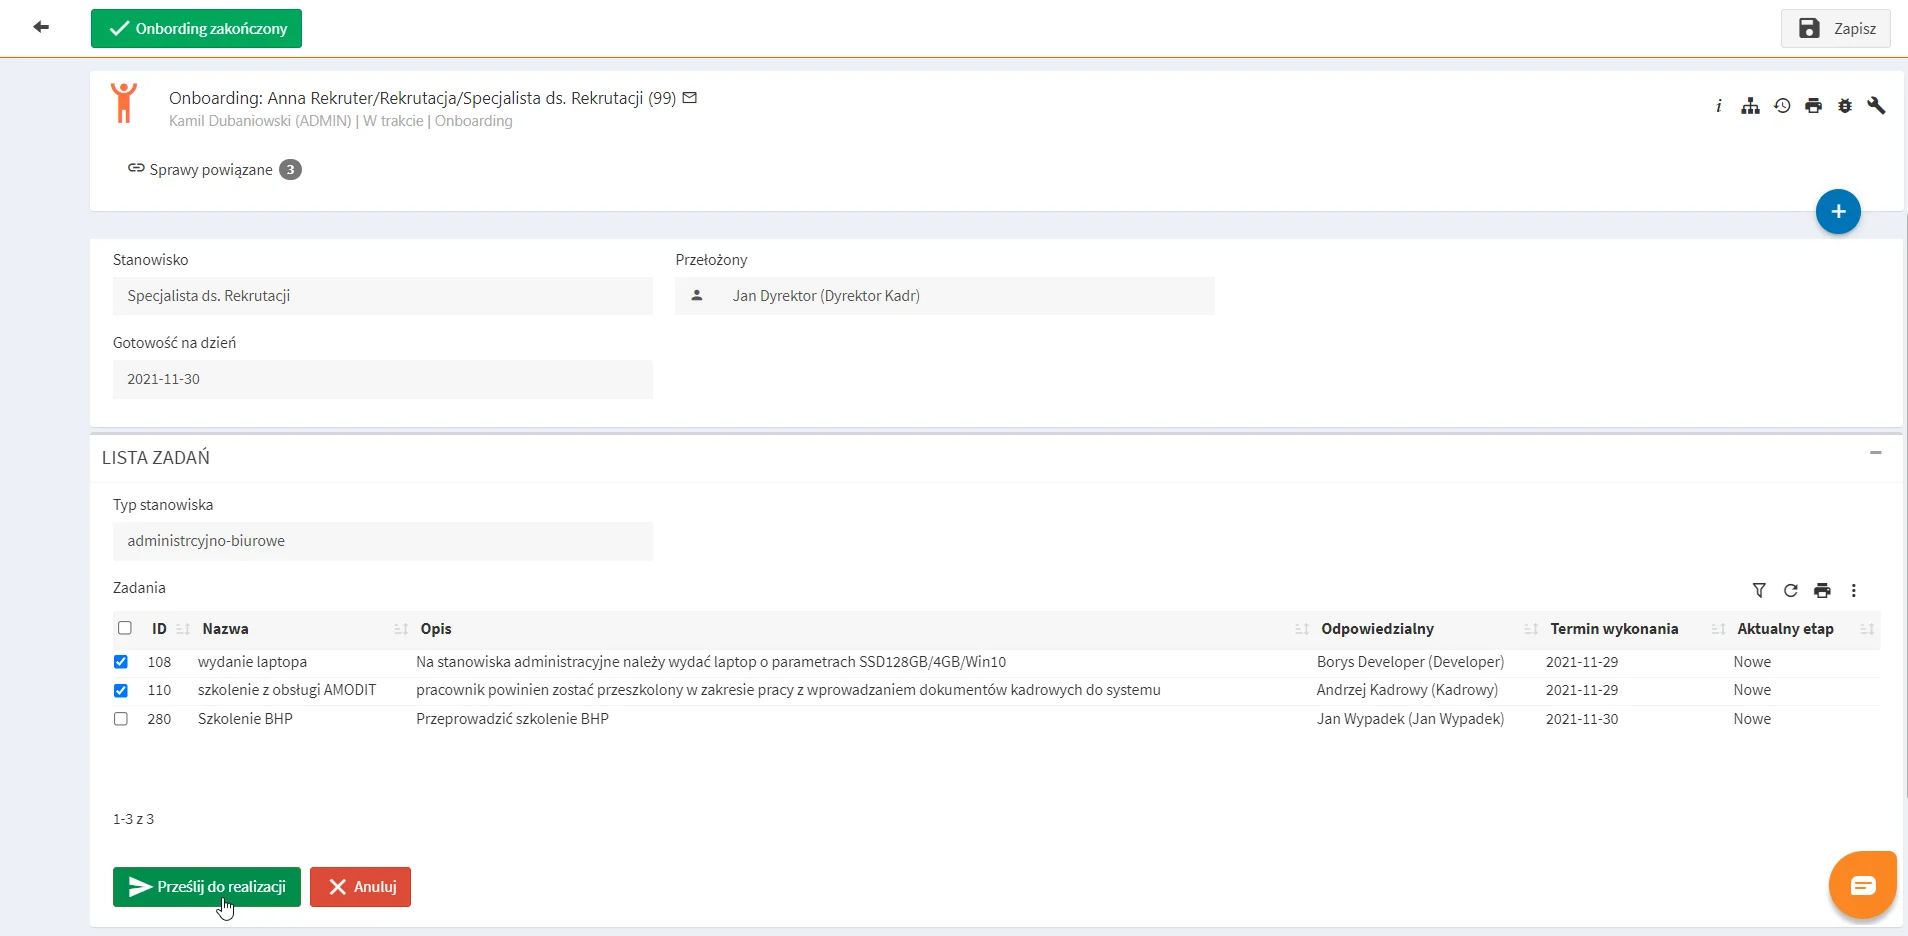
Task: Open the orange chat widget
Action: 1863,885
